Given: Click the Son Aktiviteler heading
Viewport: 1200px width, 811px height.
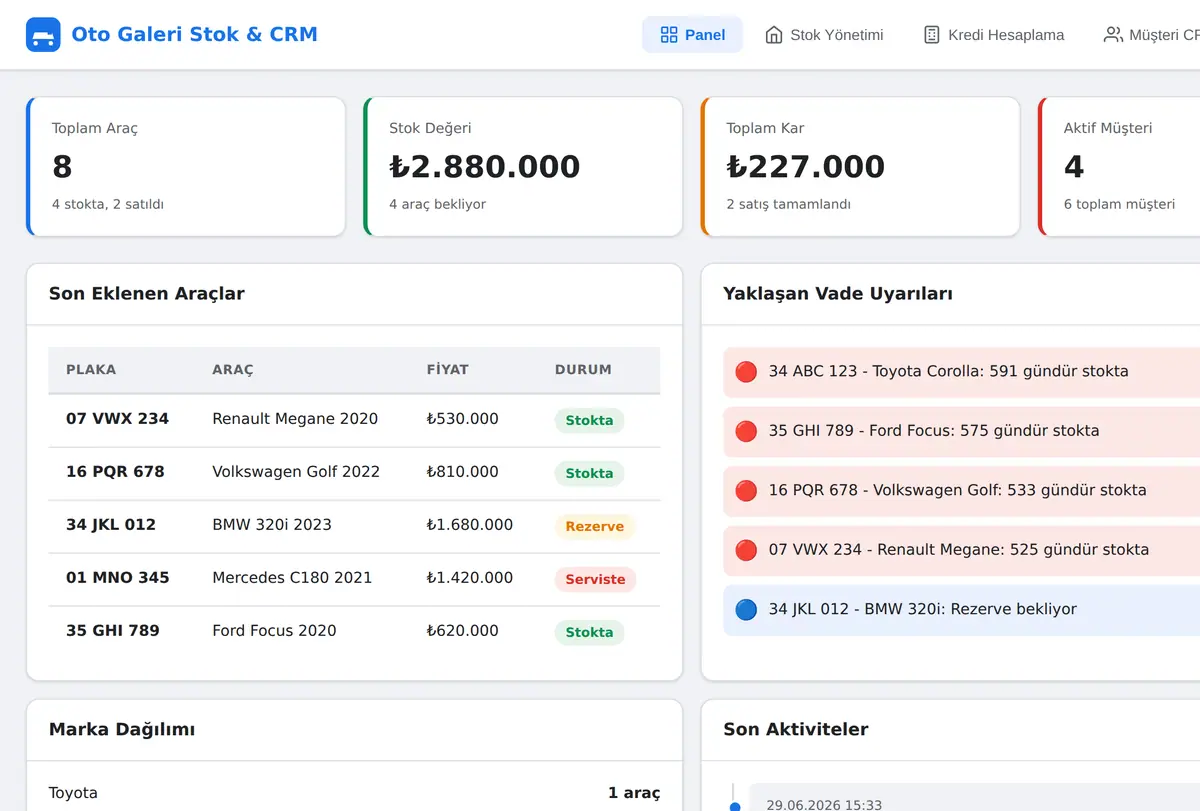Looking at the screenshot, I should 796,730.
